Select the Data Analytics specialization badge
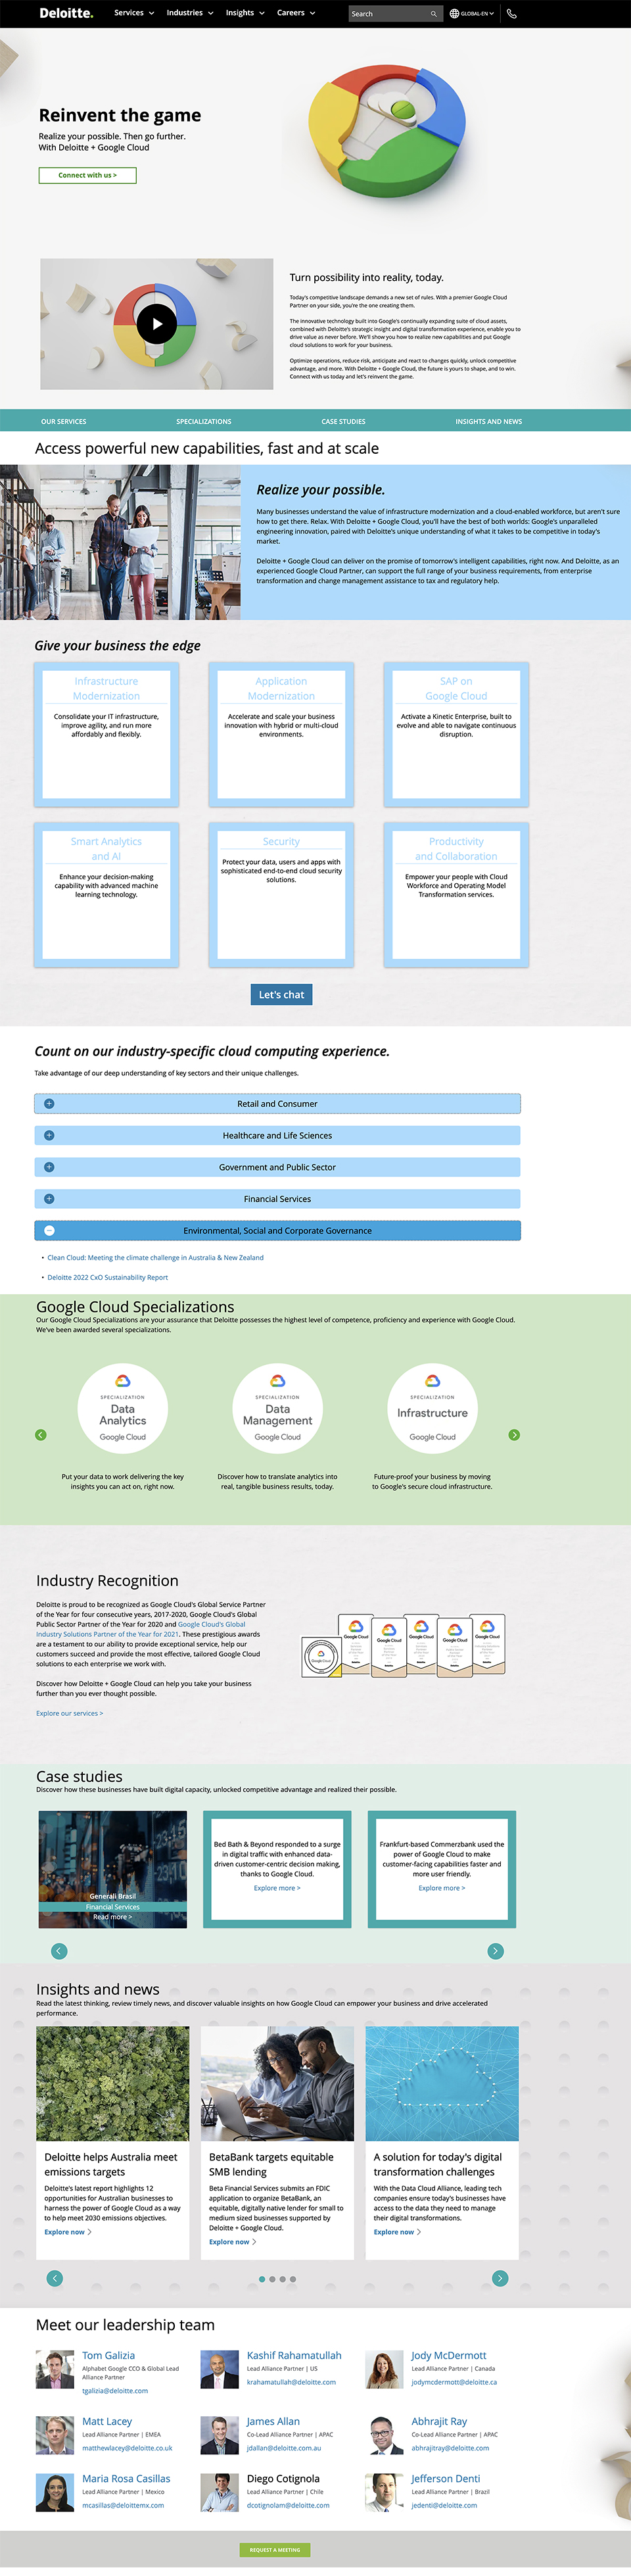 122,1408
